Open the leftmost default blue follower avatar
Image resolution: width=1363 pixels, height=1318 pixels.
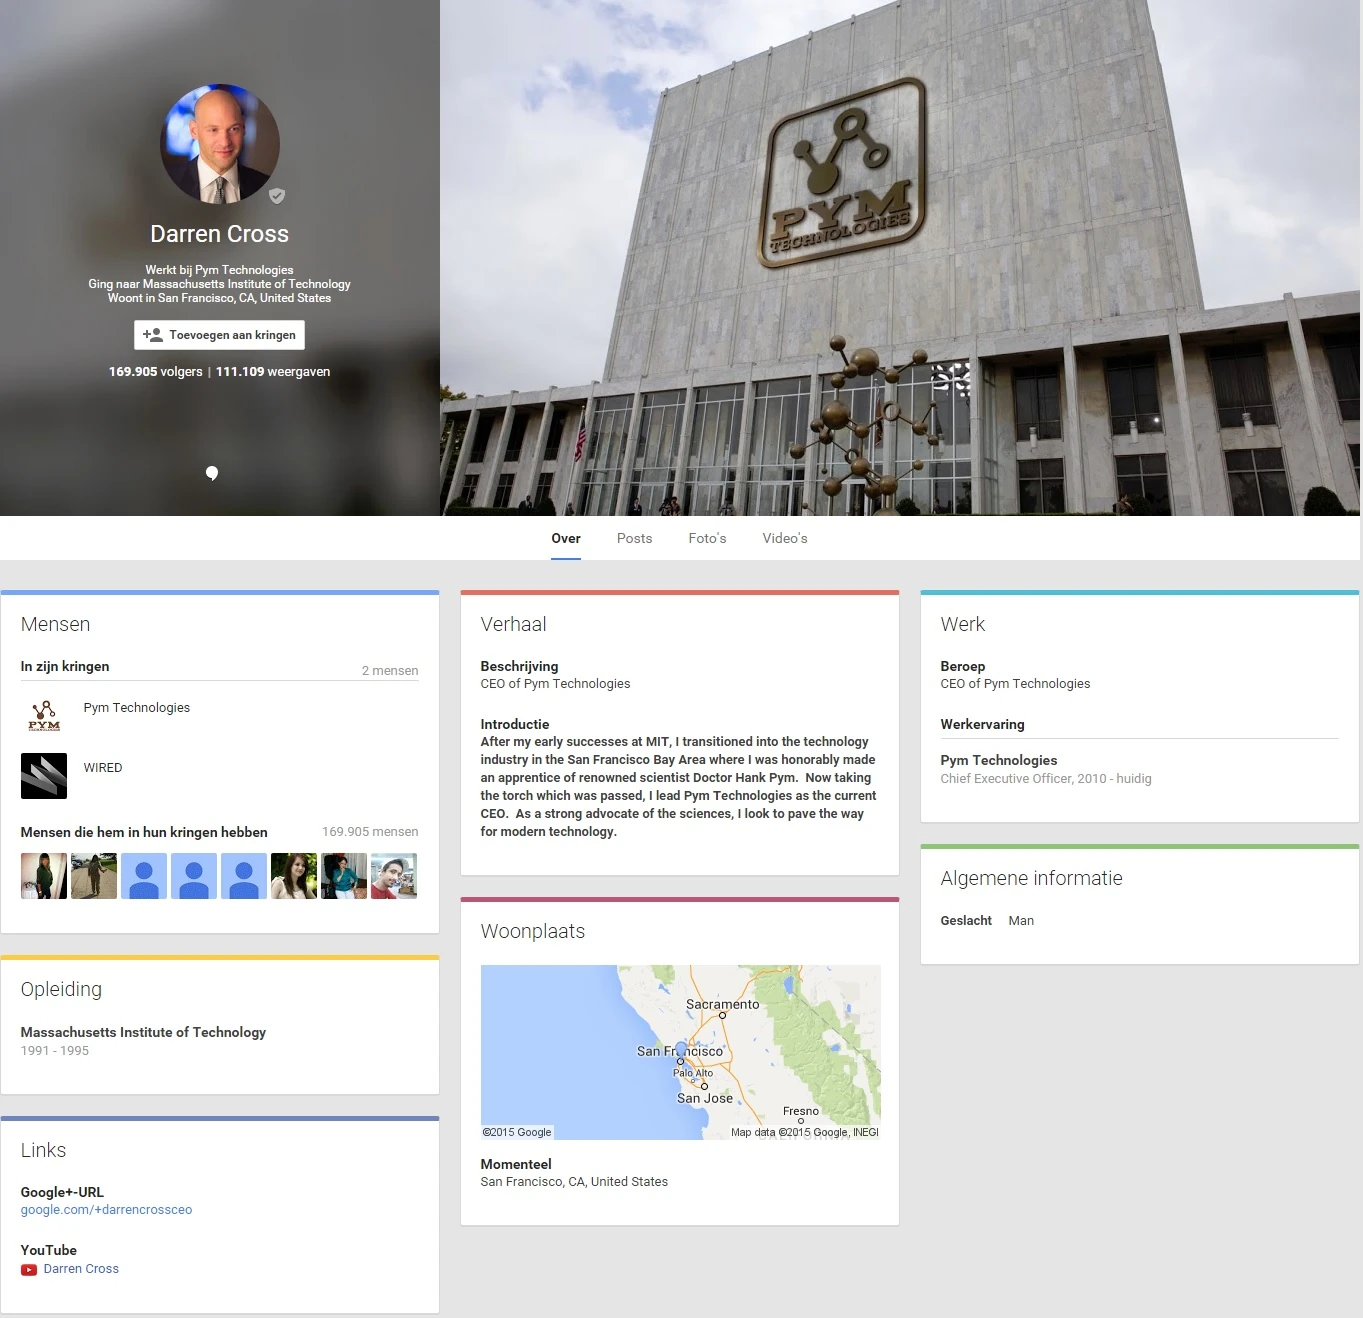(144, 876)
